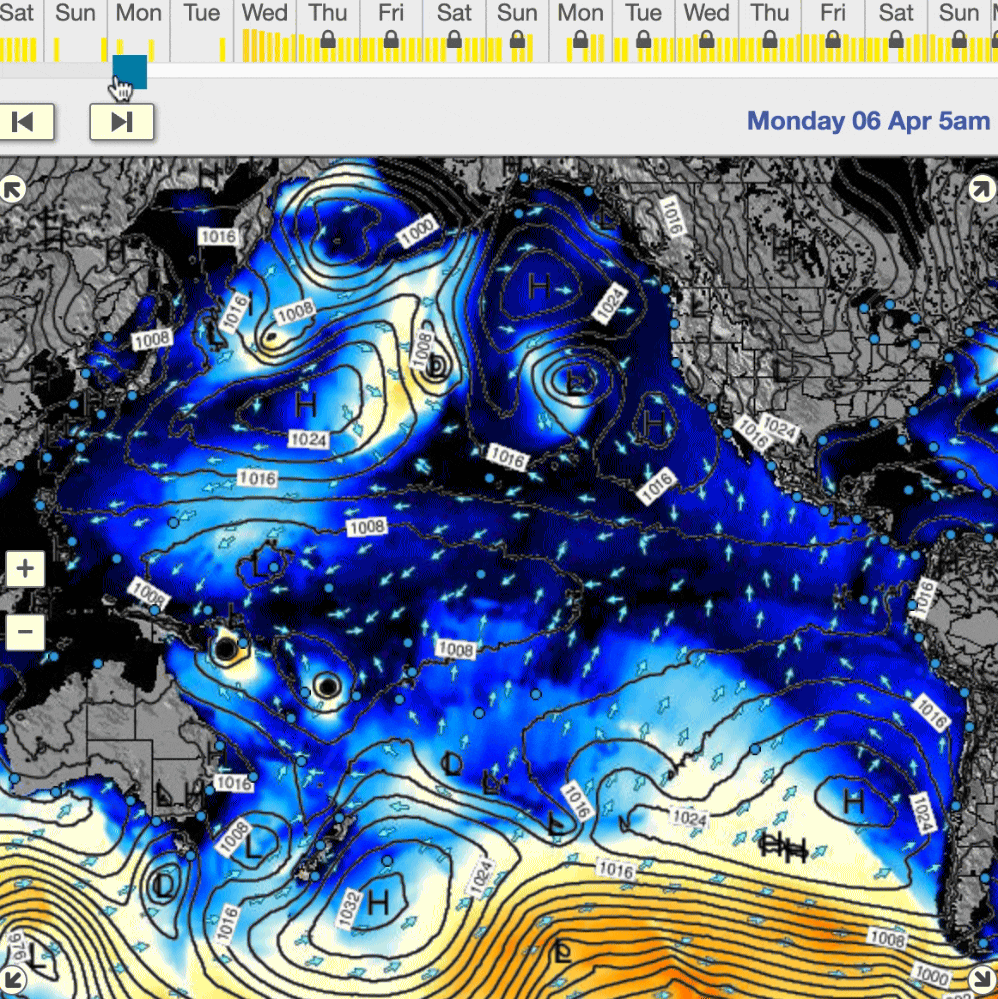The width and height of the screenshot is (998, 999).
Task: Click the timeline track left of slider handle
Action: (x=55, y=71)
